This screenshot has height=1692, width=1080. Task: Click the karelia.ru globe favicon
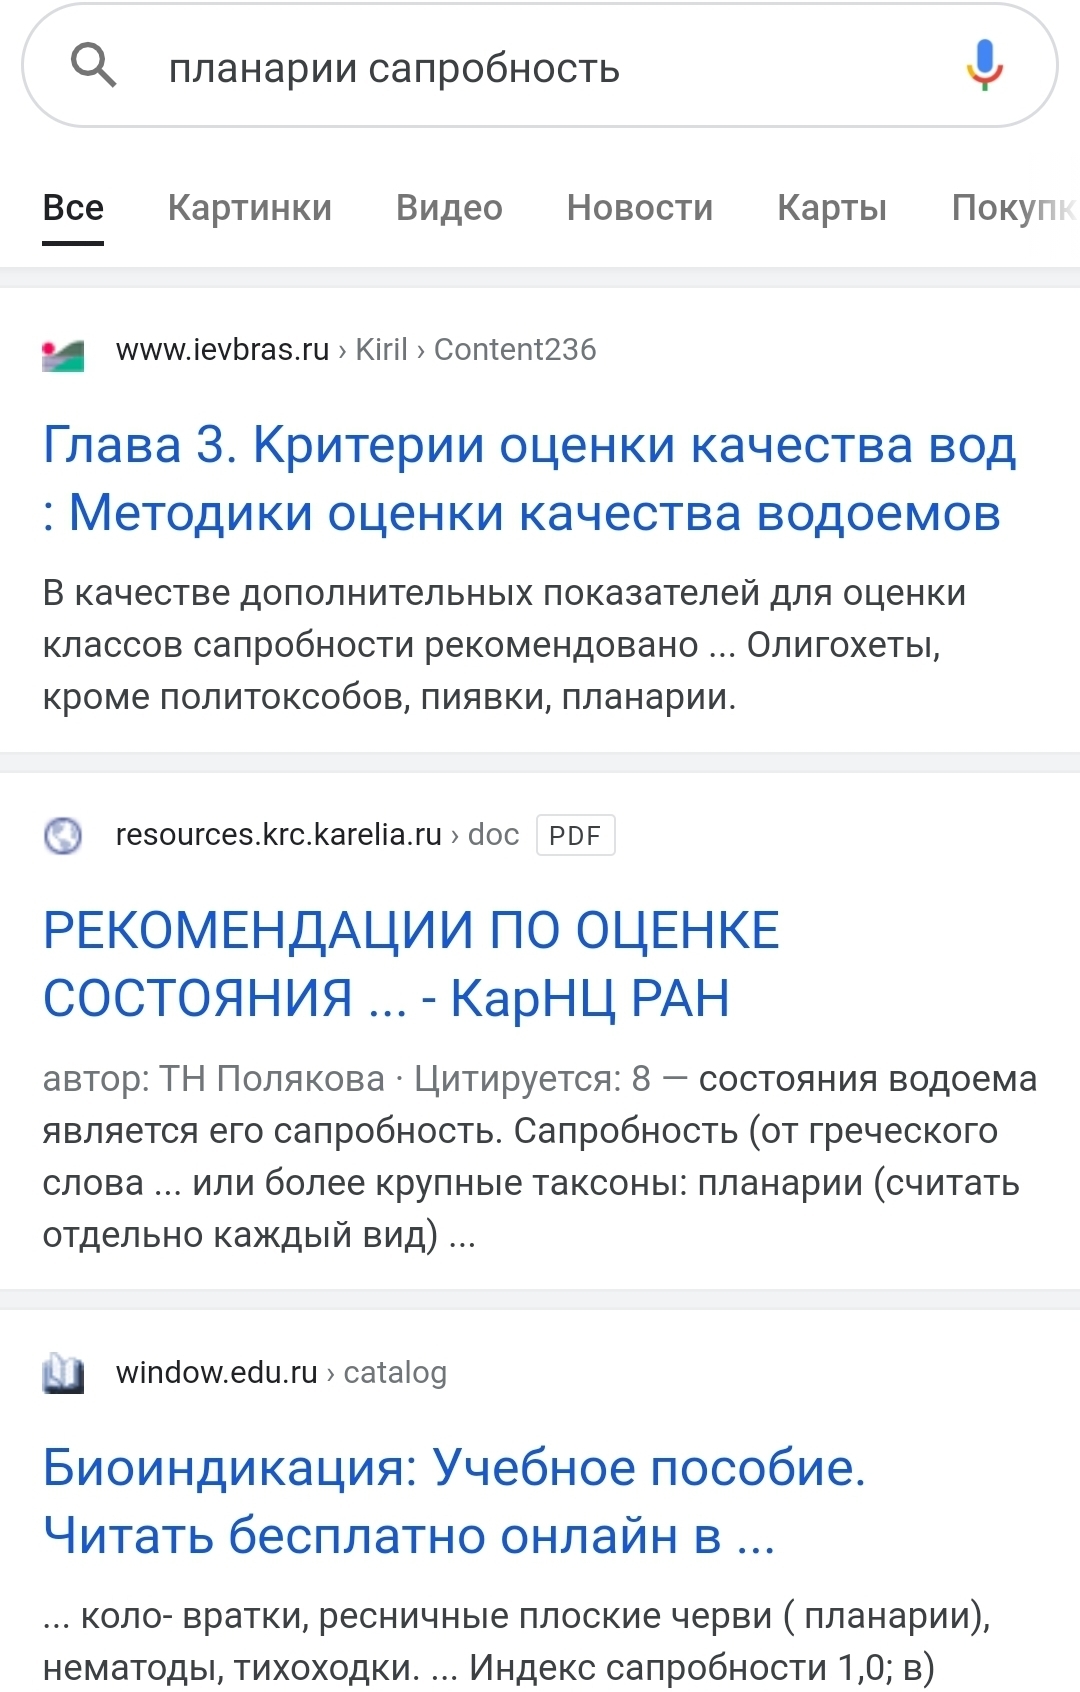(x=63, y=835)
